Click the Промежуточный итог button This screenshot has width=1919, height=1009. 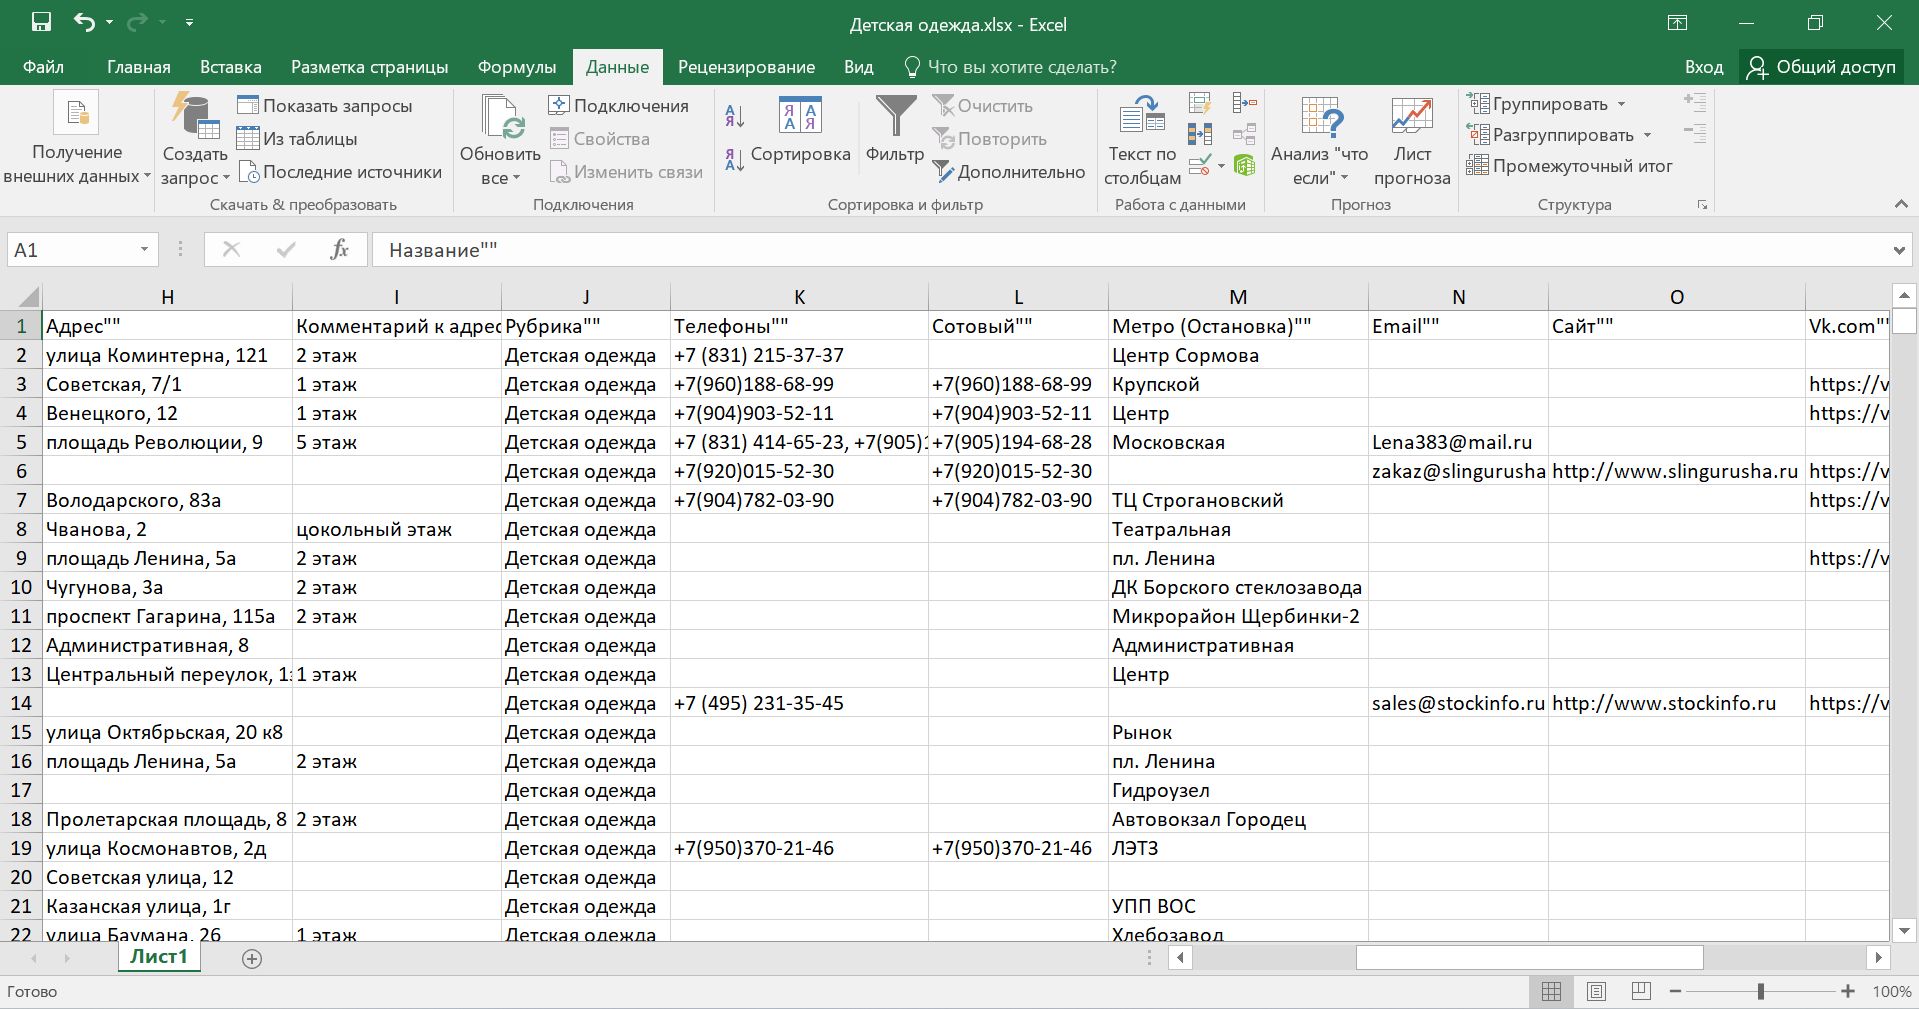1570,166
